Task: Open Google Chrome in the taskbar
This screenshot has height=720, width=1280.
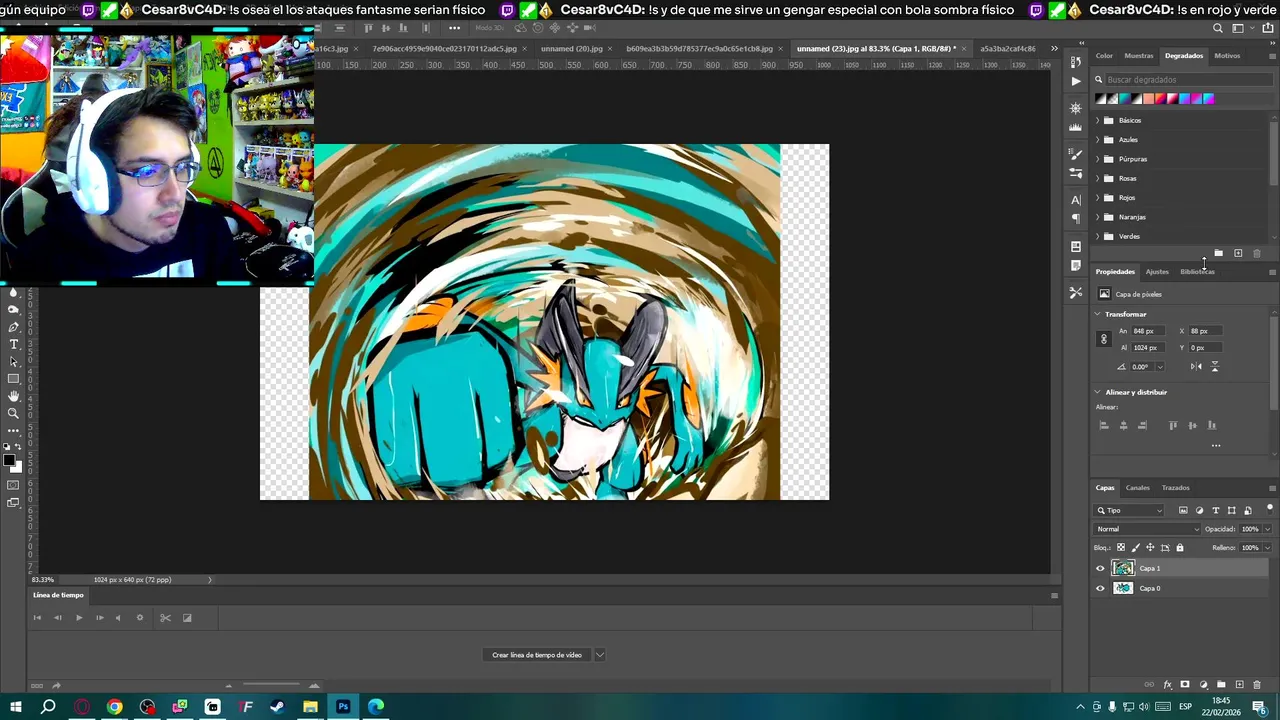Action: [115, 707]
